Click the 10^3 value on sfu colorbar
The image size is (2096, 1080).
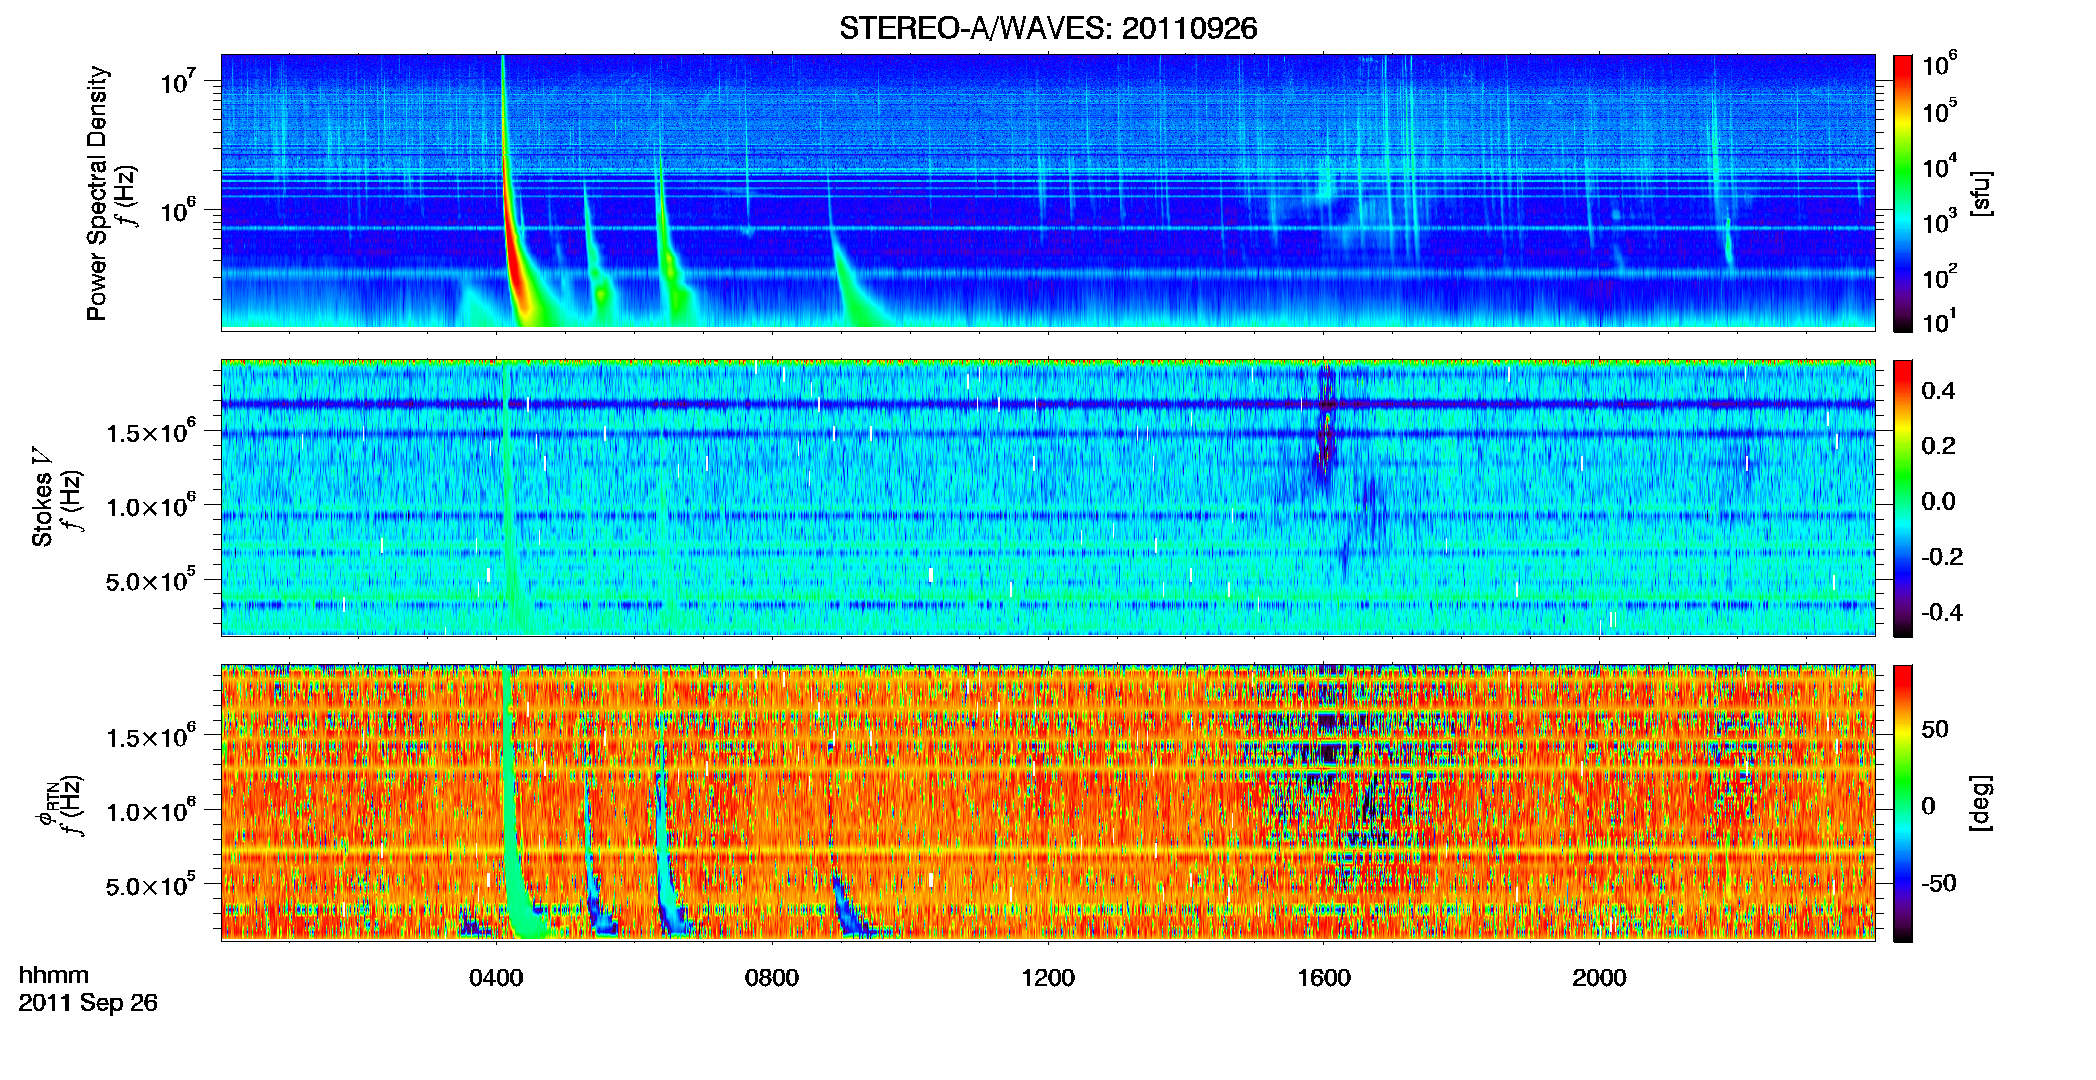[1940, 222]
